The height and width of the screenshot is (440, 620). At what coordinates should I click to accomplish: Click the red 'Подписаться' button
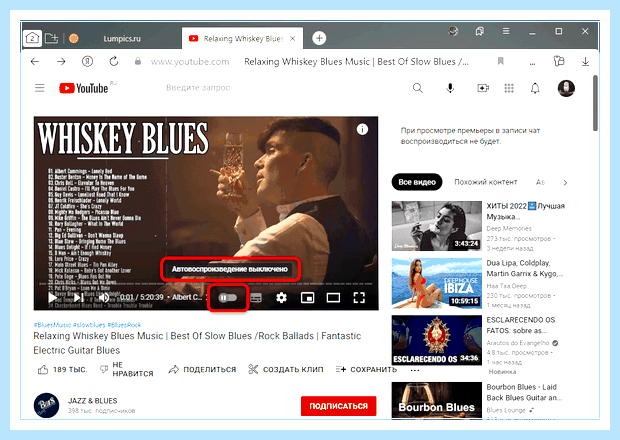coord(338,406)
